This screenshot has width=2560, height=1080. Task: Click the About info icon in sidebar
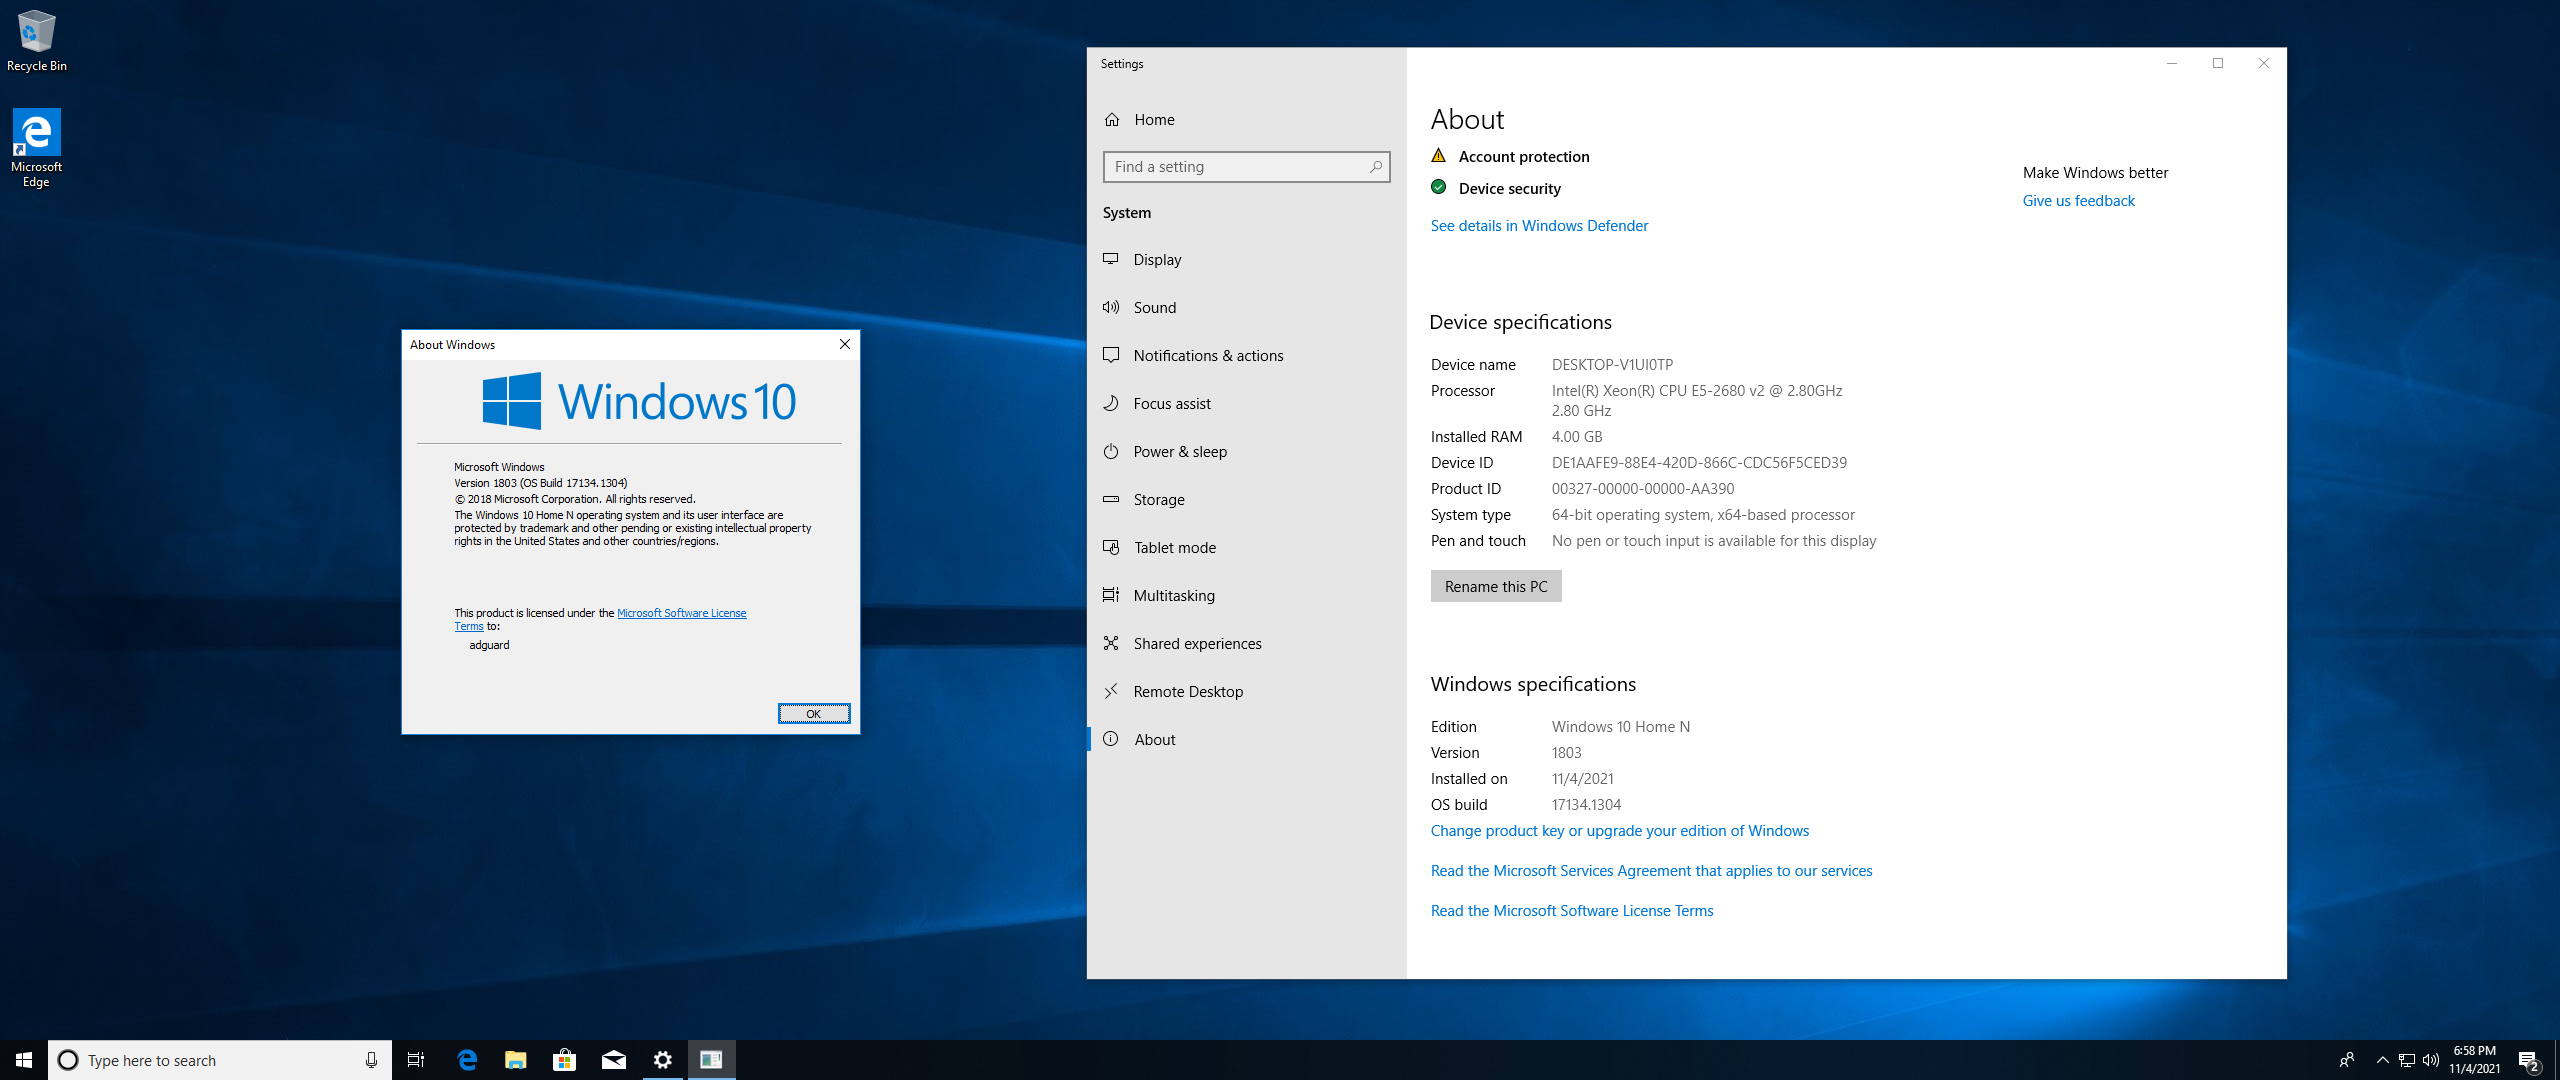[1111, 739]
